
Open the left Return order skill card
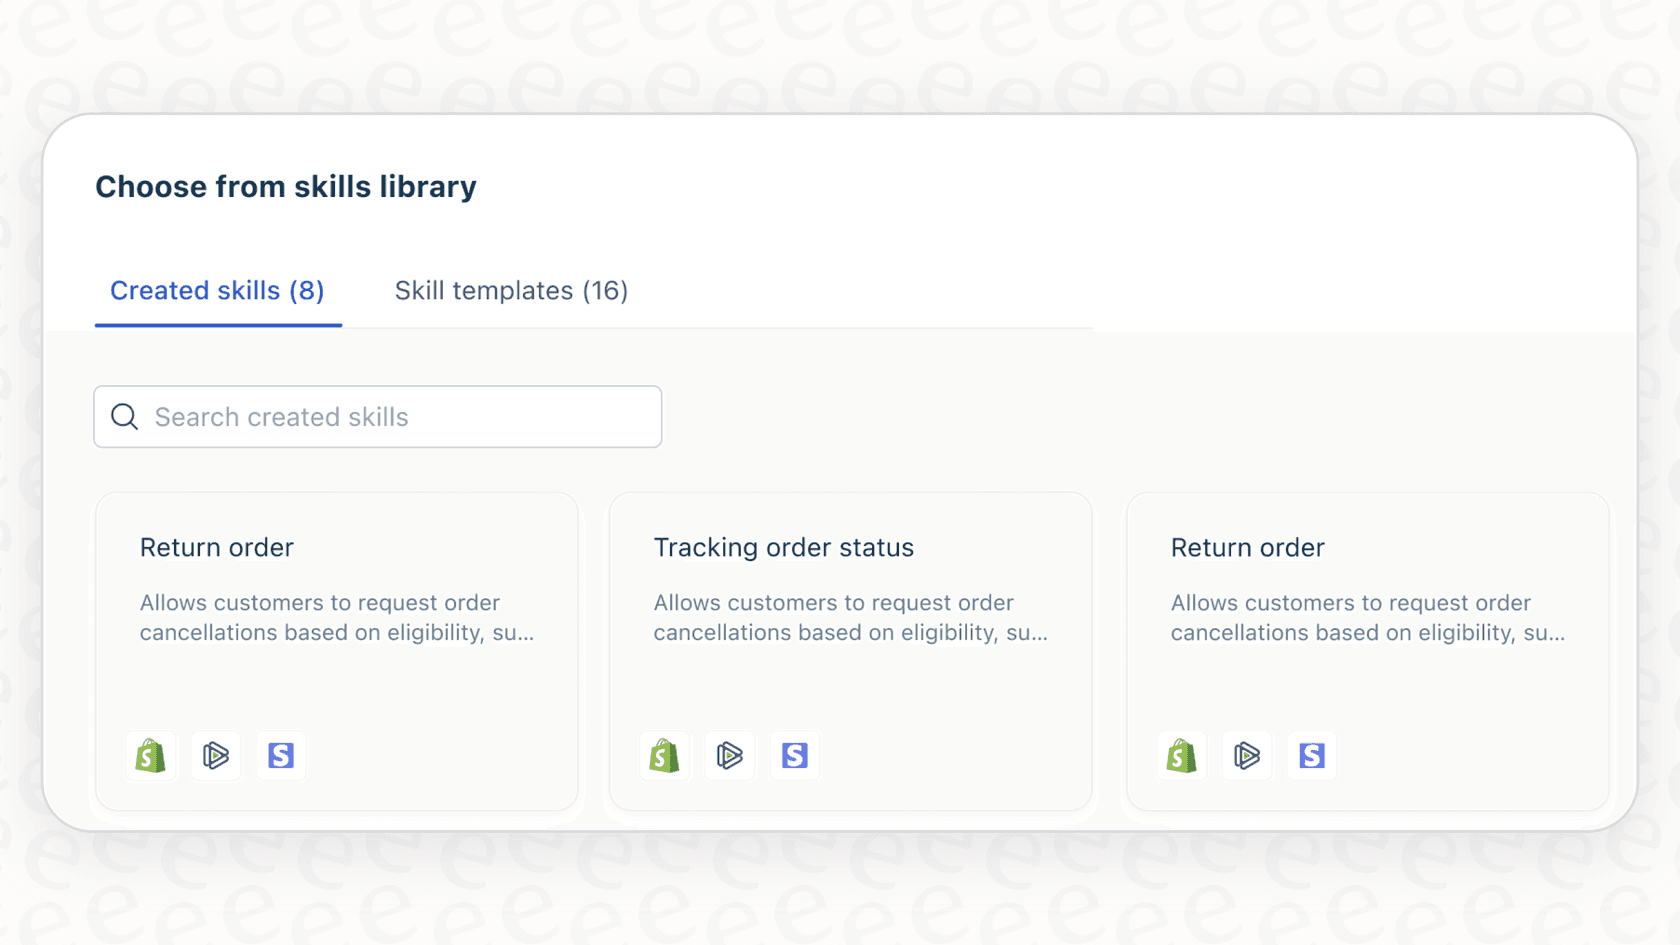(x=337, y=650)
